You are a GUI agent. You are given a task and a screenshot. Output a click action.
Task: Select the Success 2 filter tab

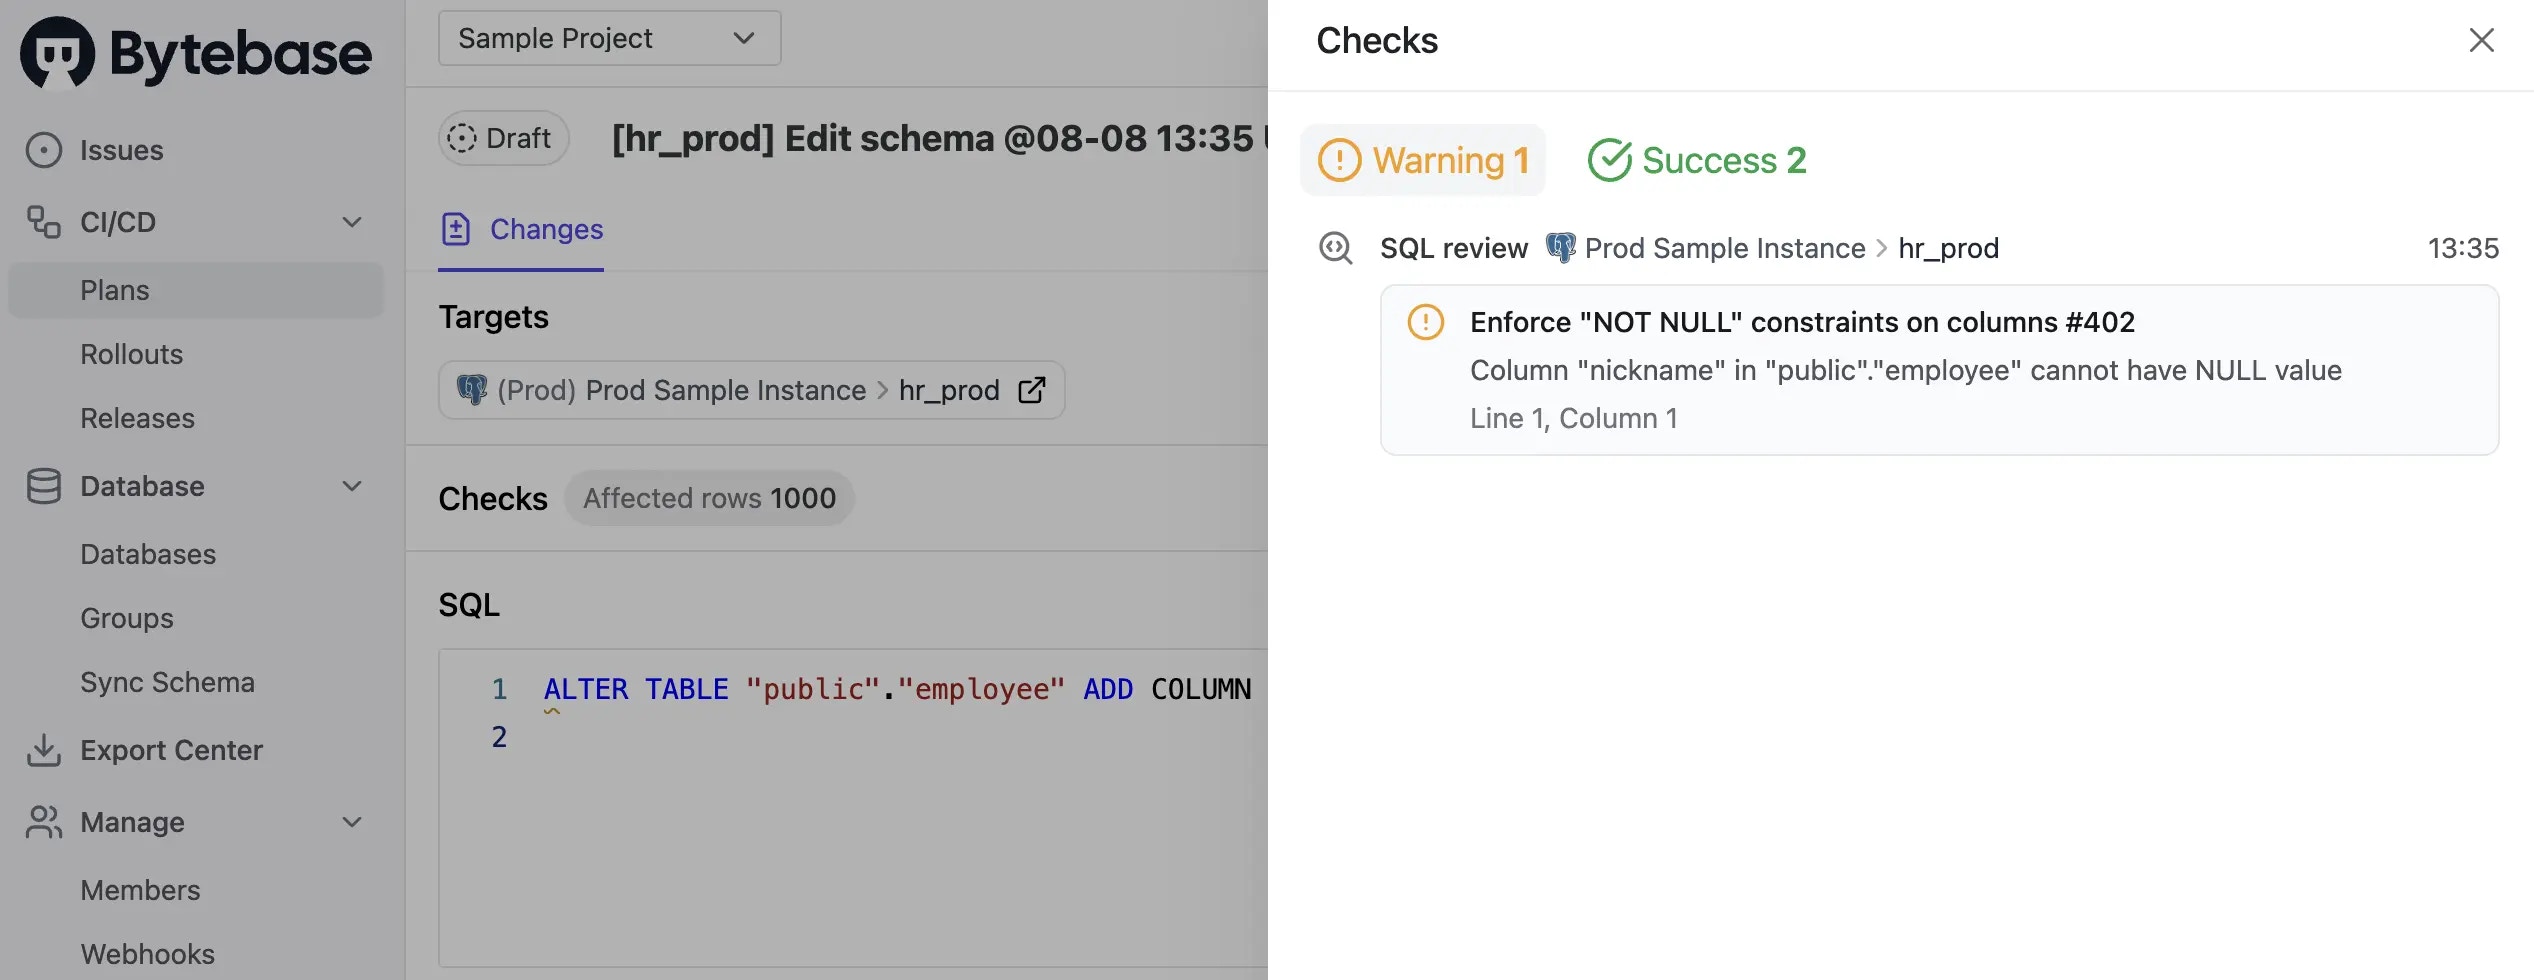click(1697, 160)
